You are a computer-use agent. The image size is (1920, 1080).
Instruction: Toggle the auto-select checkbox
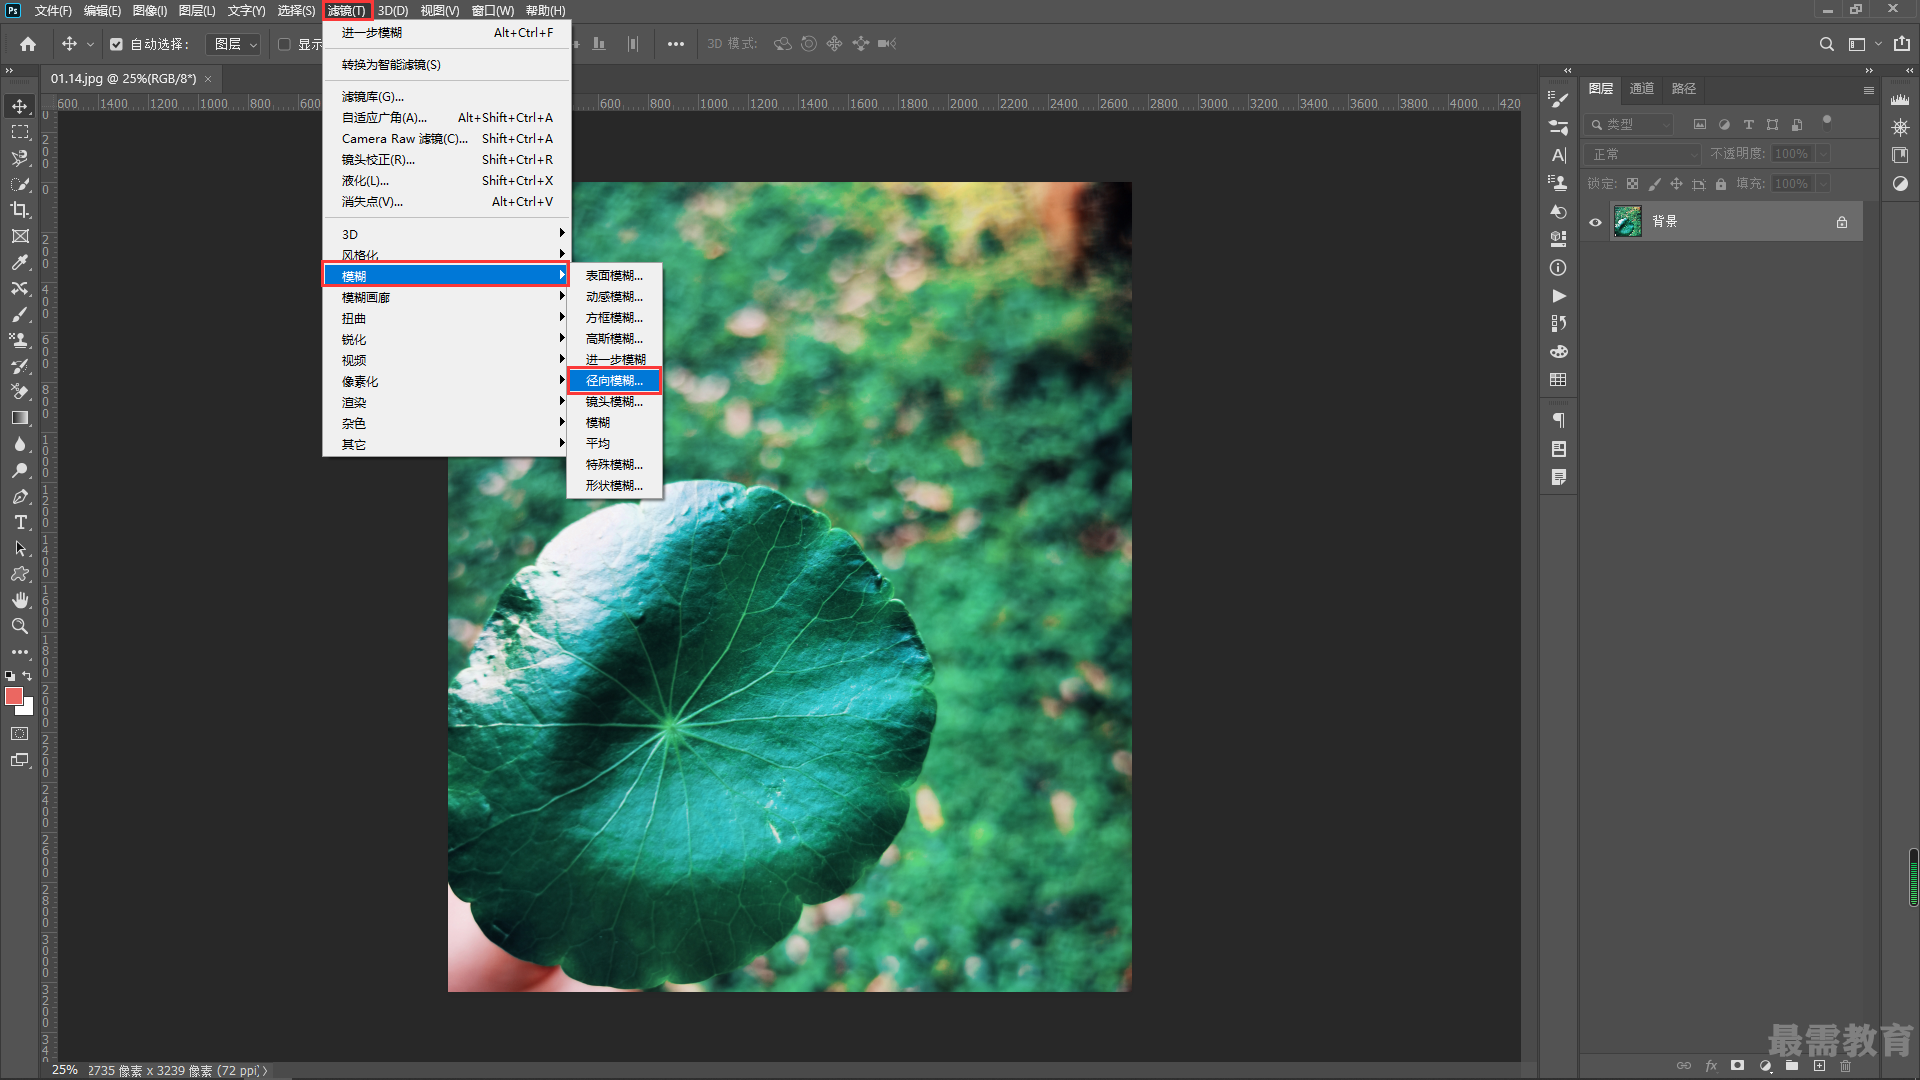coord(116,44)
